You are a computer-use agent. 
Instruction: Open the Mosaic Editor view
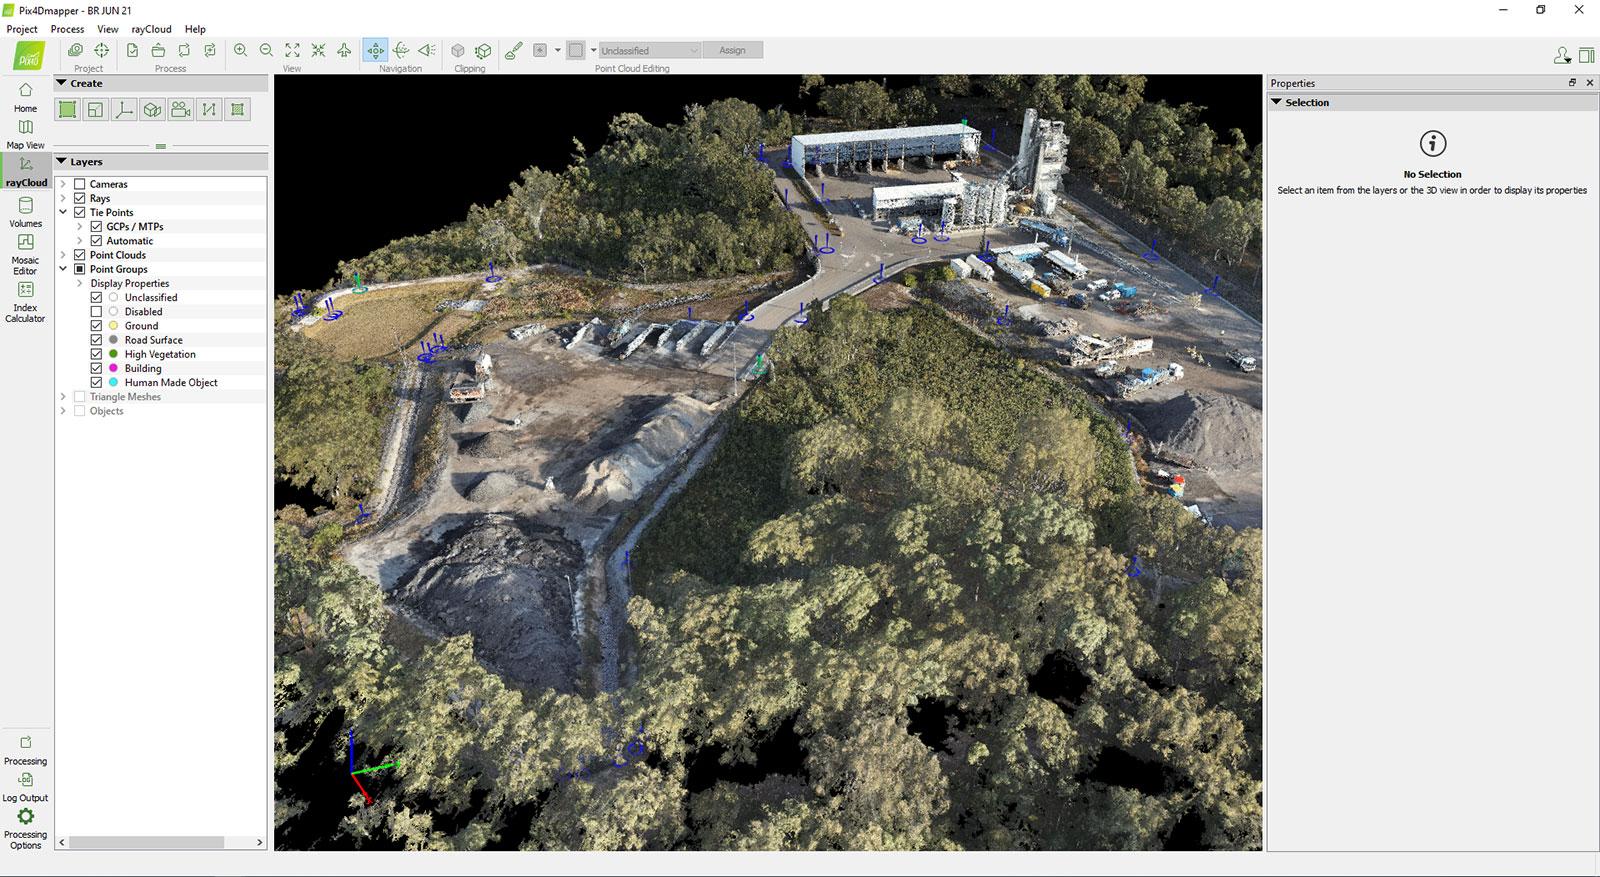coord(25,251)
